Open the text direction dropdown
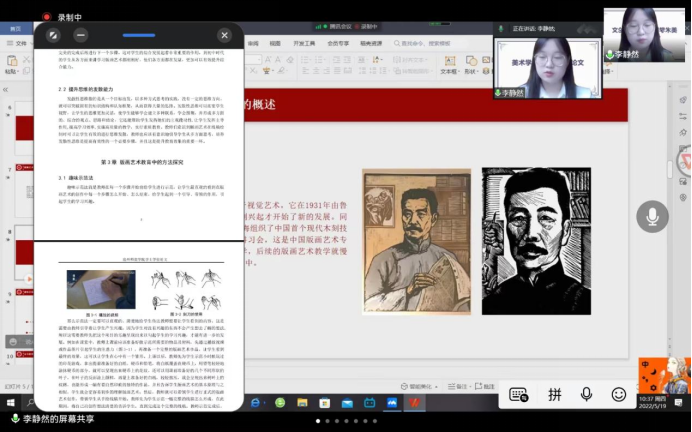Image resolution: width=692 pixels, height=432 pixels. (x=376, y=60)
